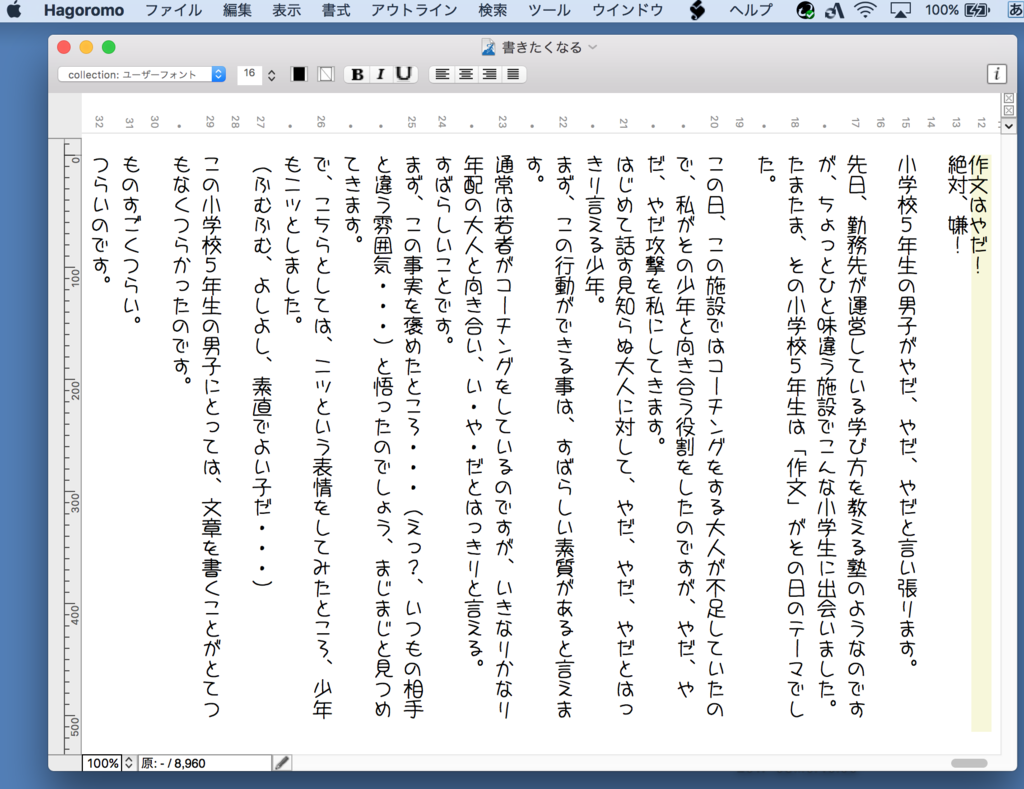Viewport: 1024px width, 789px height.
Task: Open the Hagoromo application menu
Action: (x=84, y=10)
